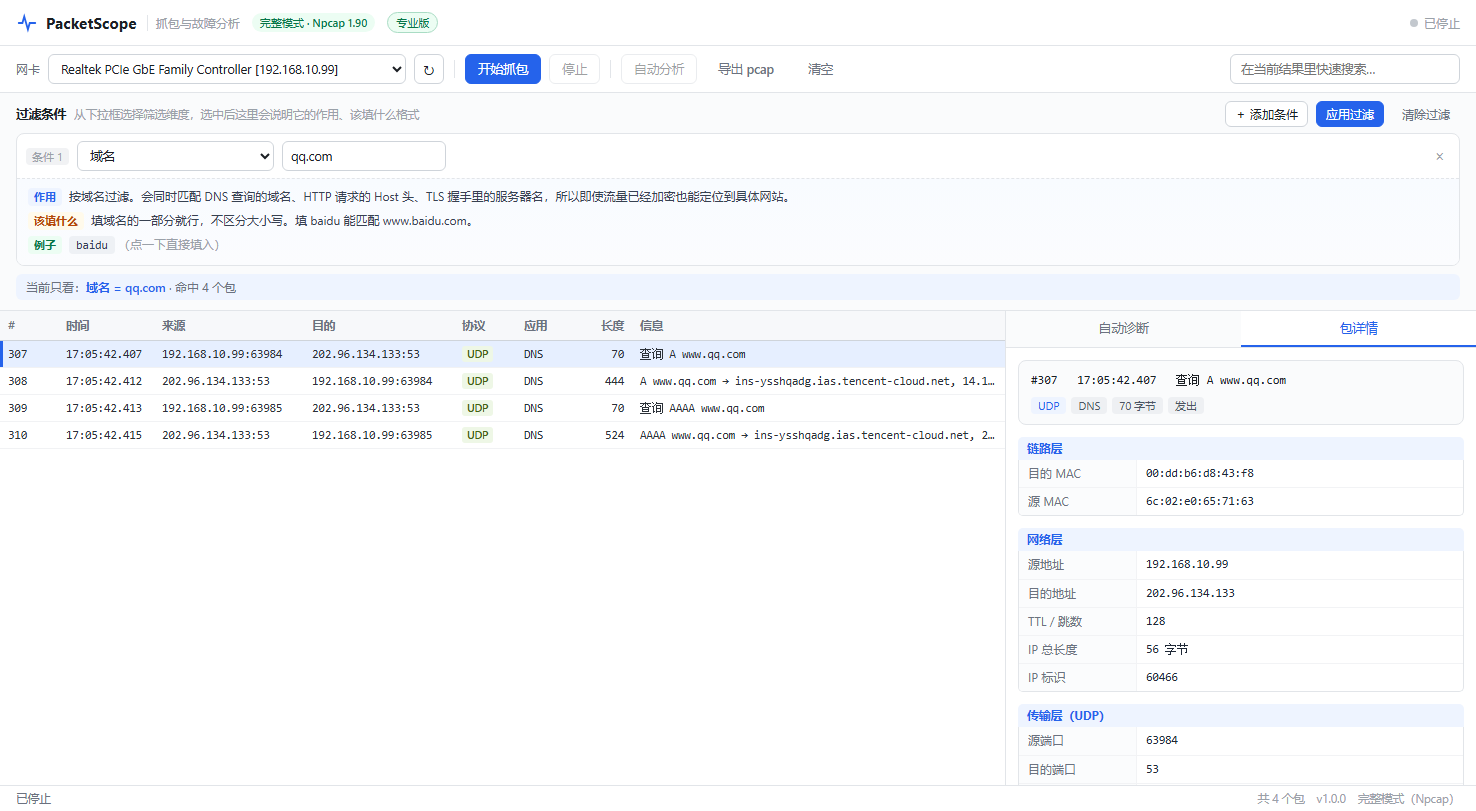Screen dimensions: 1476x811
Task: Select packet row 310
Action: pos(502,435)
